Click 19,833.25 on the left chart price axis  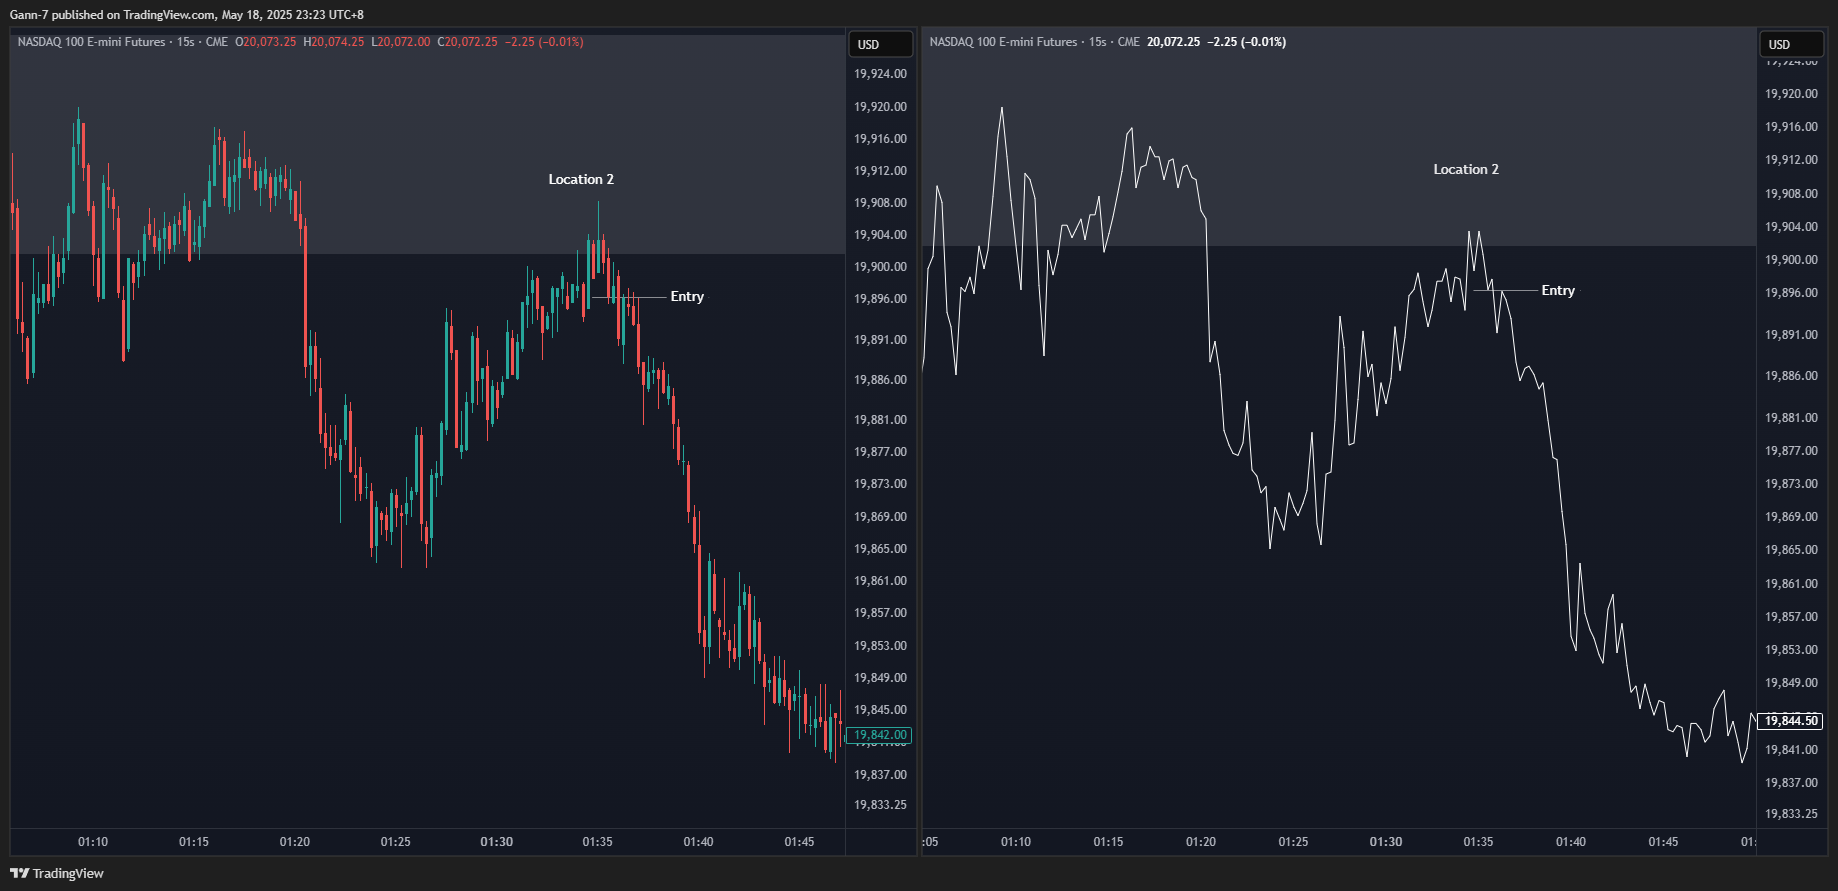pos(880,805)
